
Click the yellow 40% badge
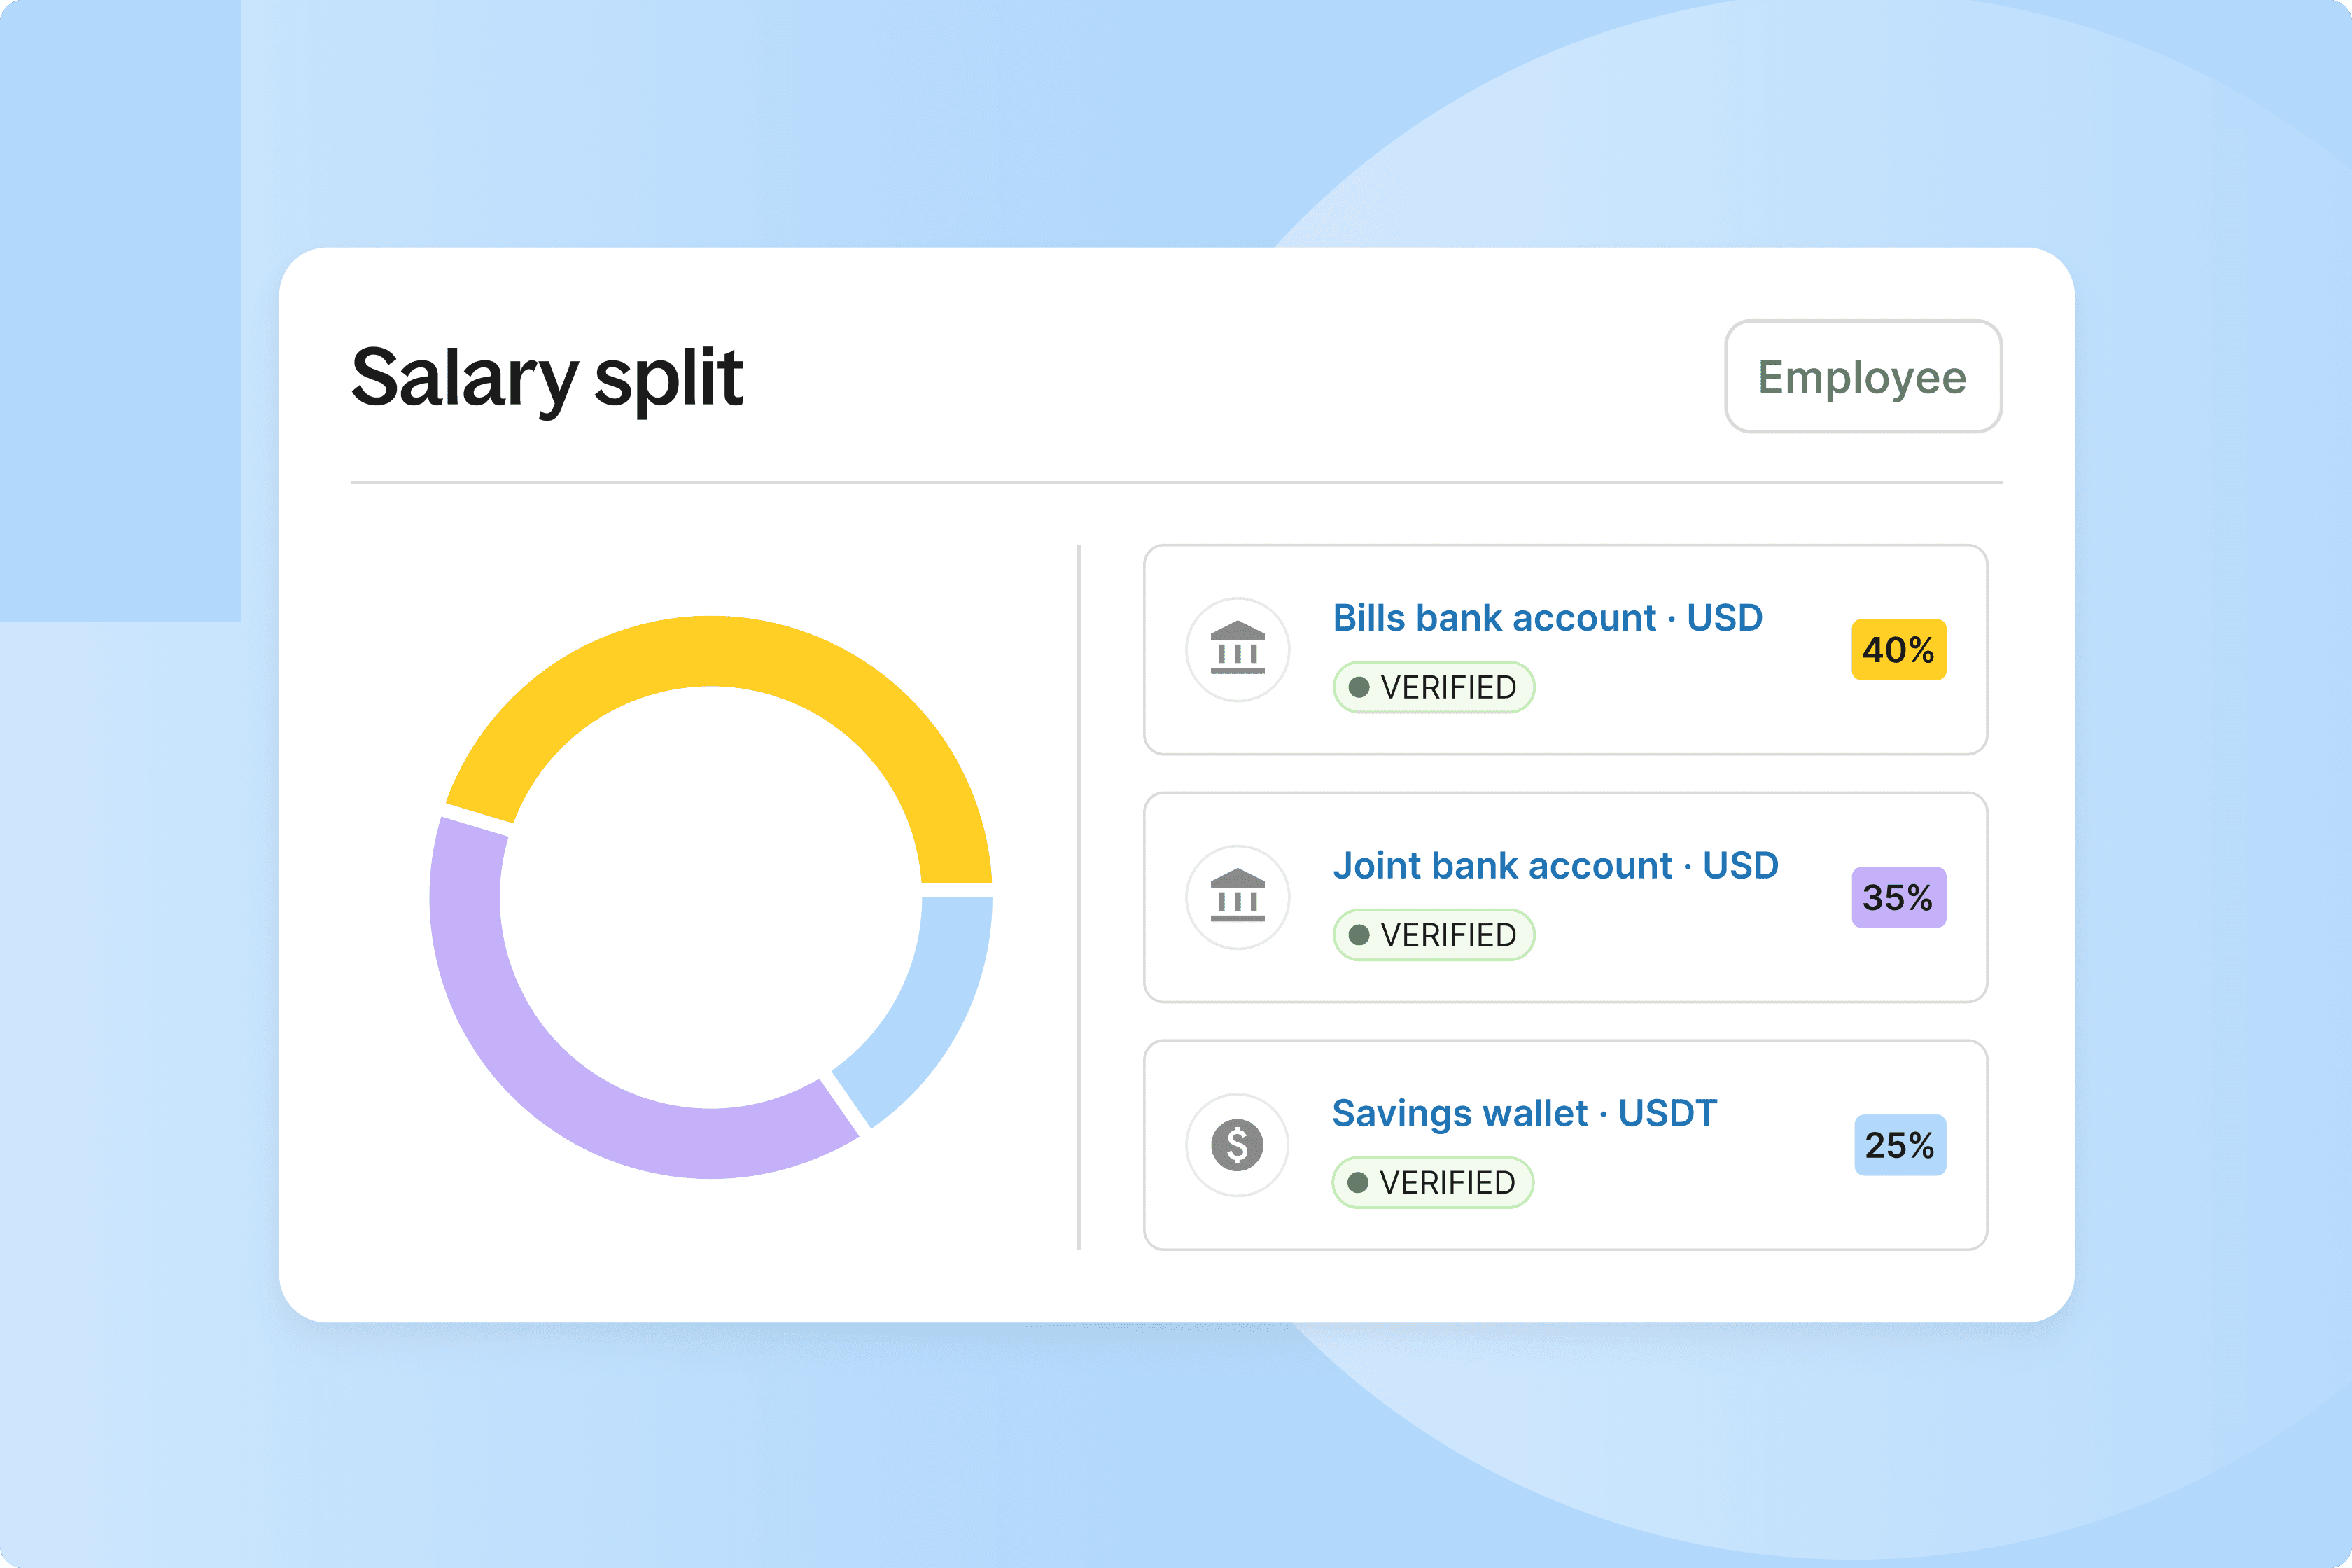pyautogui.click(x=1898, y=650)
